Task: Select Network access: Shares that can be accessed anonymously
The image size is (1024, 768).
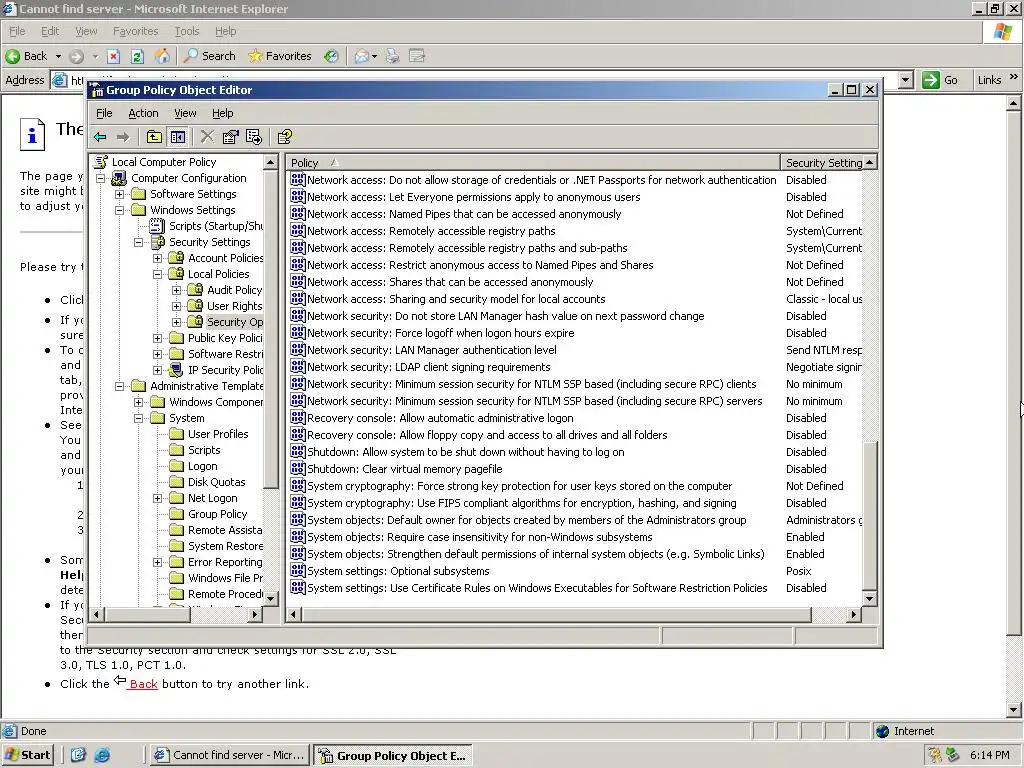Action: pyautogui.click(x=449, y=282)
